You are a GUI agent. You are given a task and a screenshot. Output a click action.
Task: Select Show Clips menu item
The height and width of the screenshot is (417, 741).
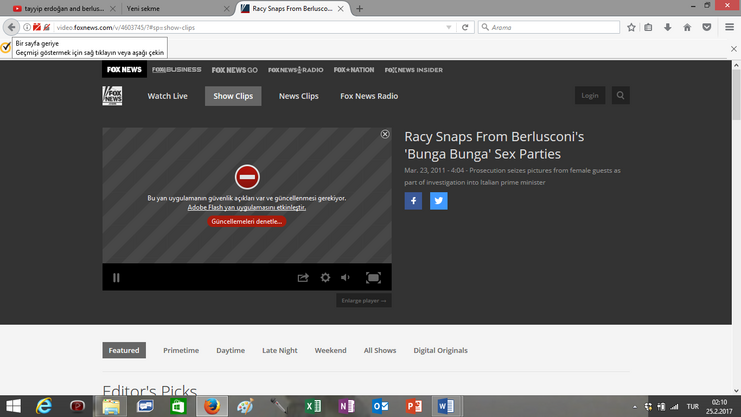(233, 96)
